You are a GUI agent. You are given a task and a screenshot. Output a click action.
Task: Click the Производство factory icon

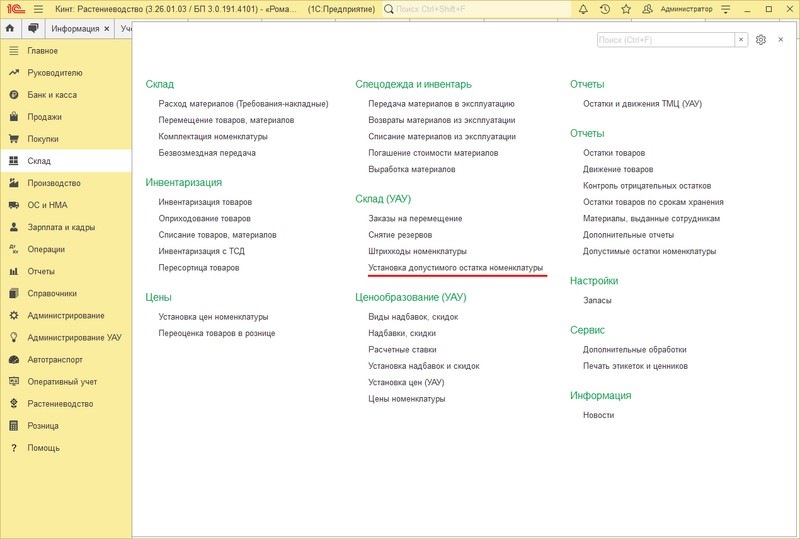click(14, 183)
